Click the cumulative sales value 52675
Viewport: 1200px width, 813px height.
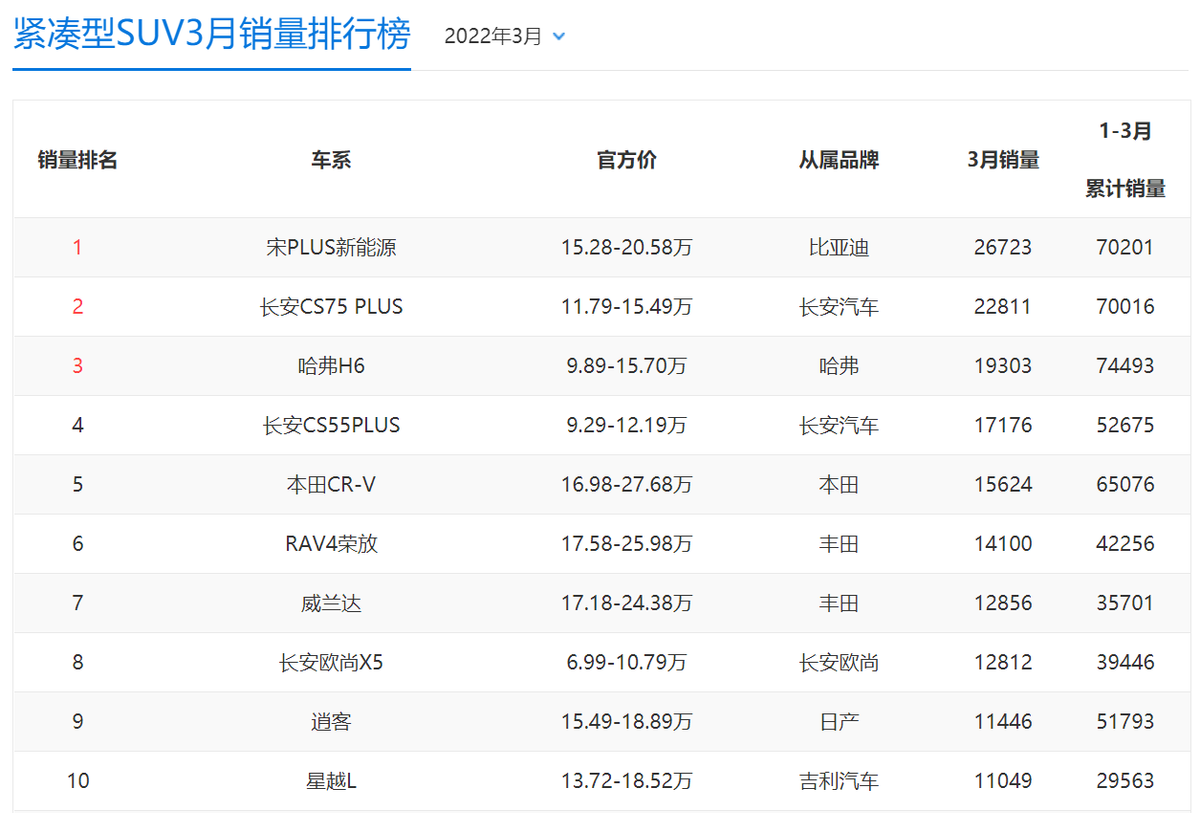coord(1125,425)
